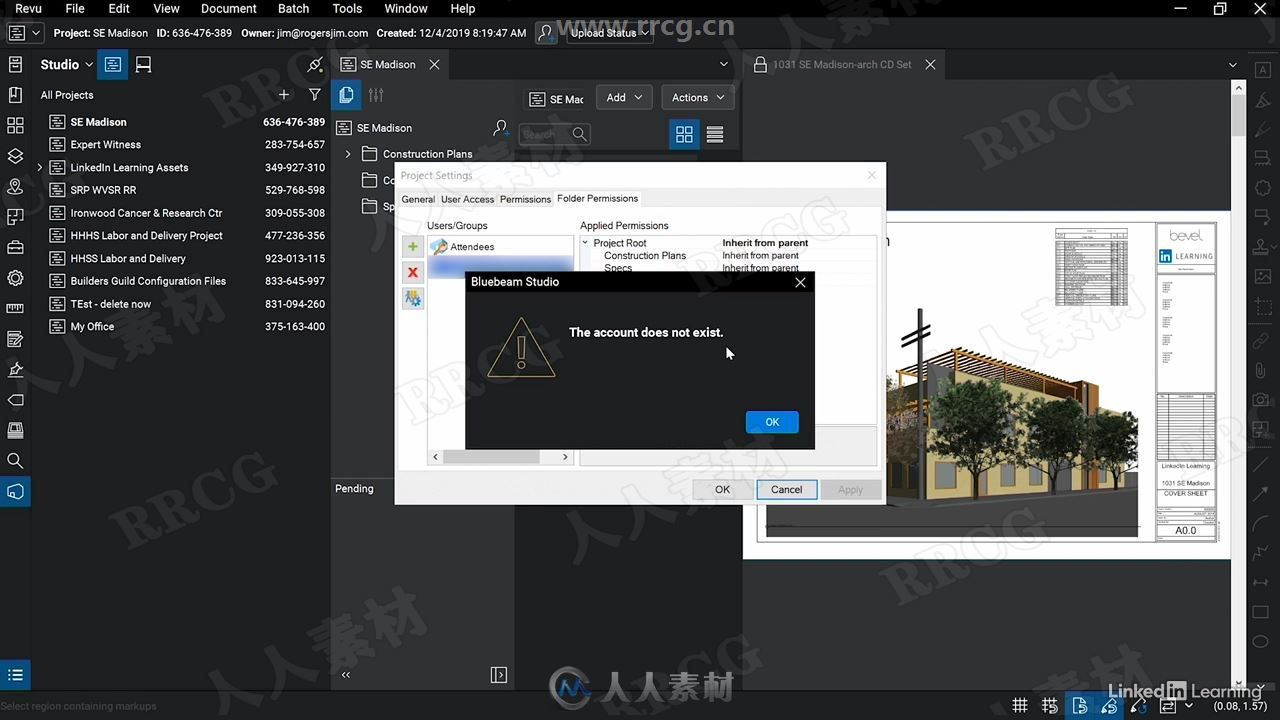Add user with green plus in Project Settings
Screen dimensions: 1280x720
412,246
